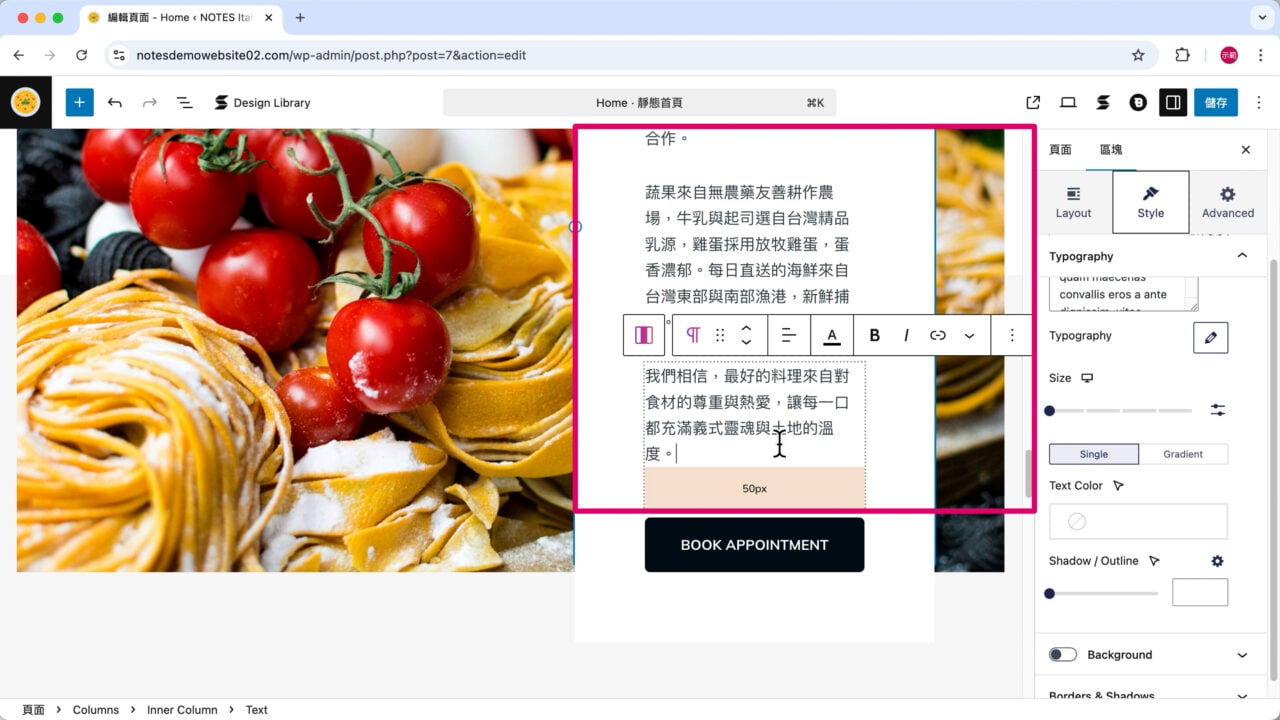Click the highlight text color icon (underlined A)
Viewport: 1280px width, 720px height.
coord(832,335)
